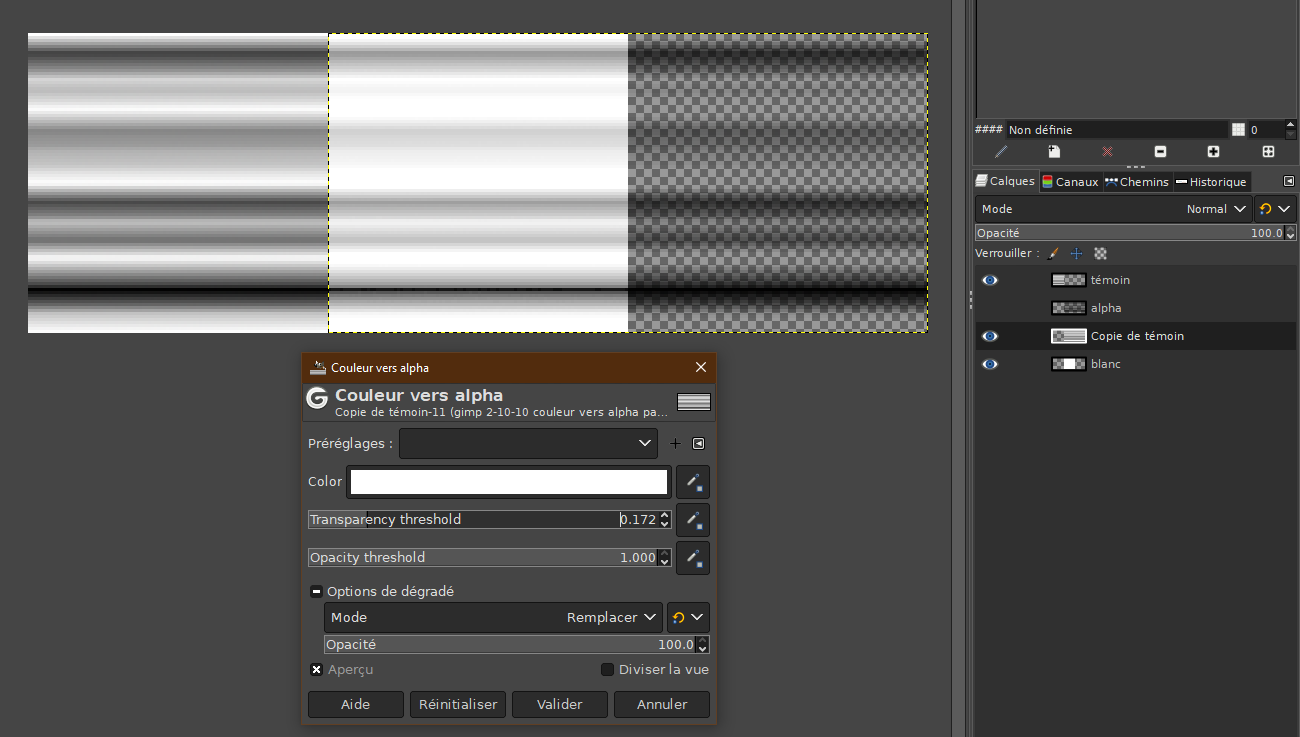The image size is (1300, 737).
Task: Open the Historique tab
Action: click(1211, 182)
